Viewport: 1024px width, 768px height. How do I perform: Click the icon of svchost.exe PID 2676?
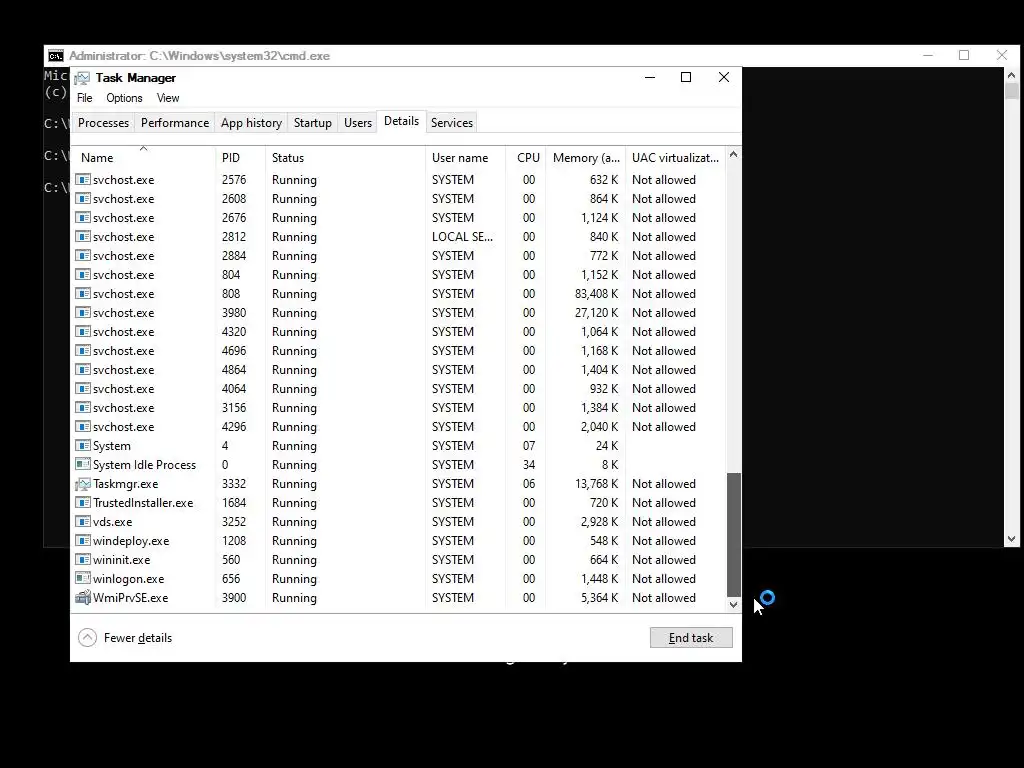82,217
